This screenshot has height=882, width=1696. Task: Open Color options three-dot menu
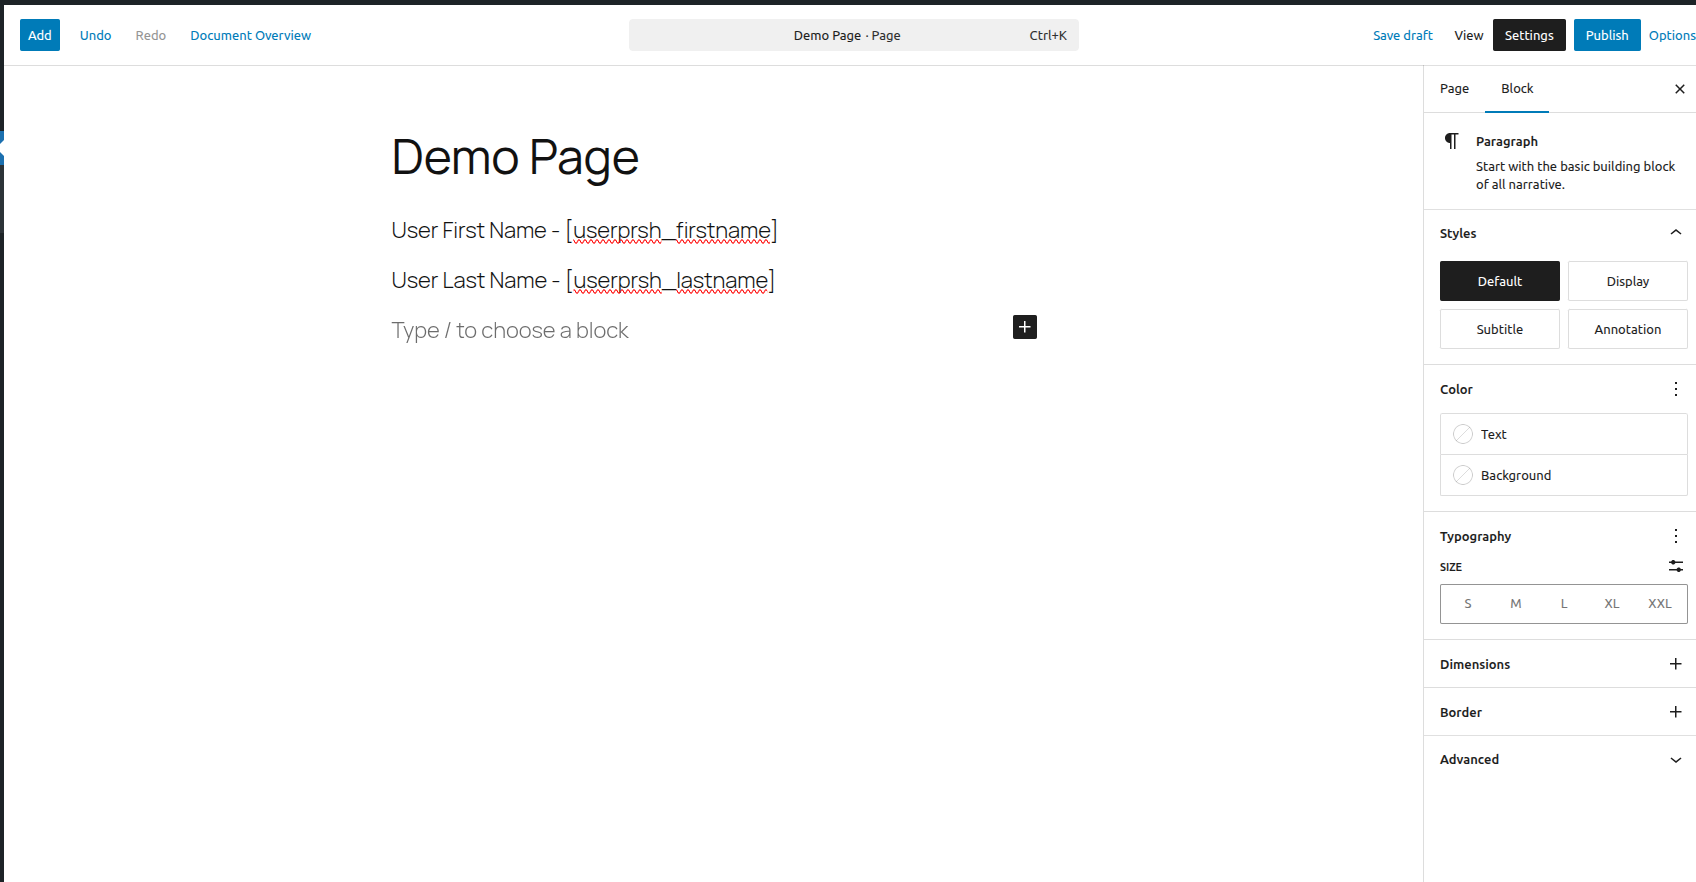(1675, 389)
